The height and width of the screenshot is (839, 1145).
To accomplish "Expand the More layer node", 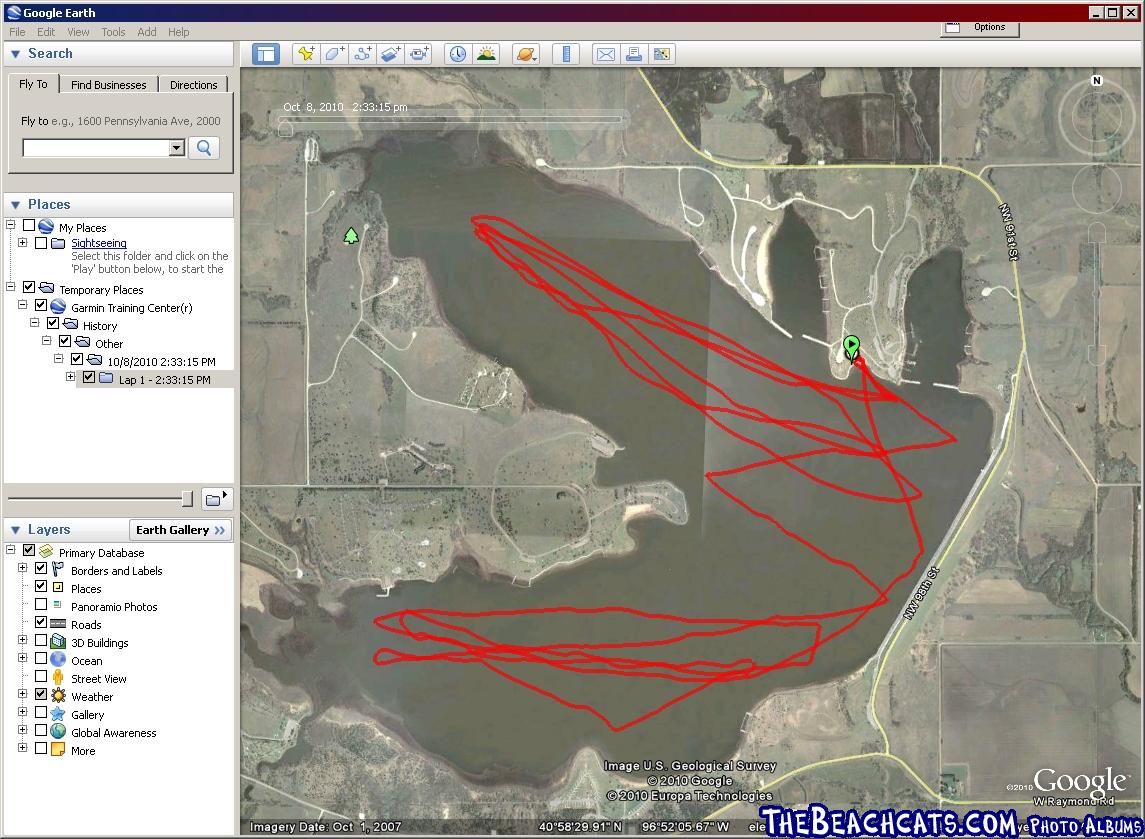I will [23, 748].
